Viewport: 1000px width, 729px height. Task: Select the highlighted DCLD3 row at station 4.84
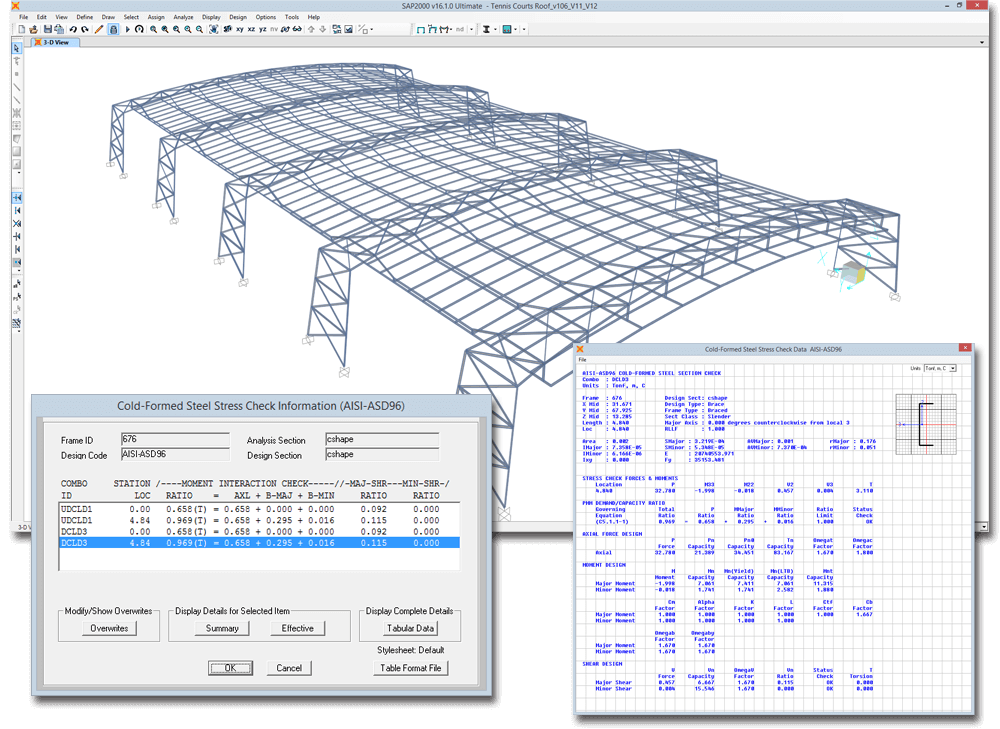[259, 543]
